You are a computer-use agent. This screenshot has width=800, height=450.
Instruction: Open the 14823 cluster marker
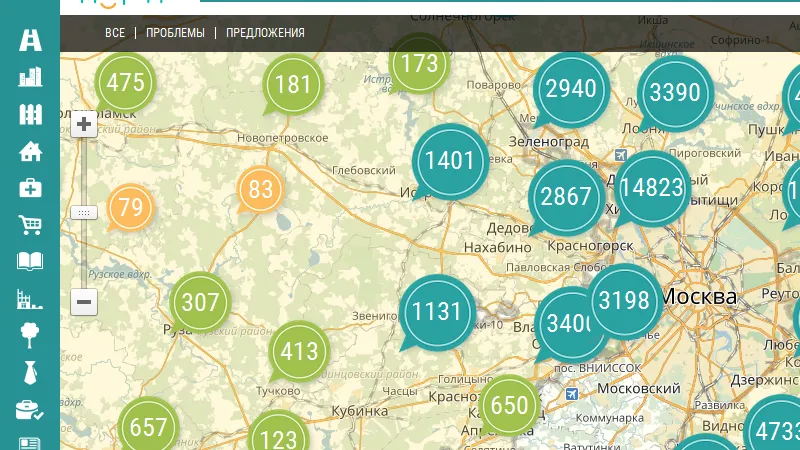point(652,188)
